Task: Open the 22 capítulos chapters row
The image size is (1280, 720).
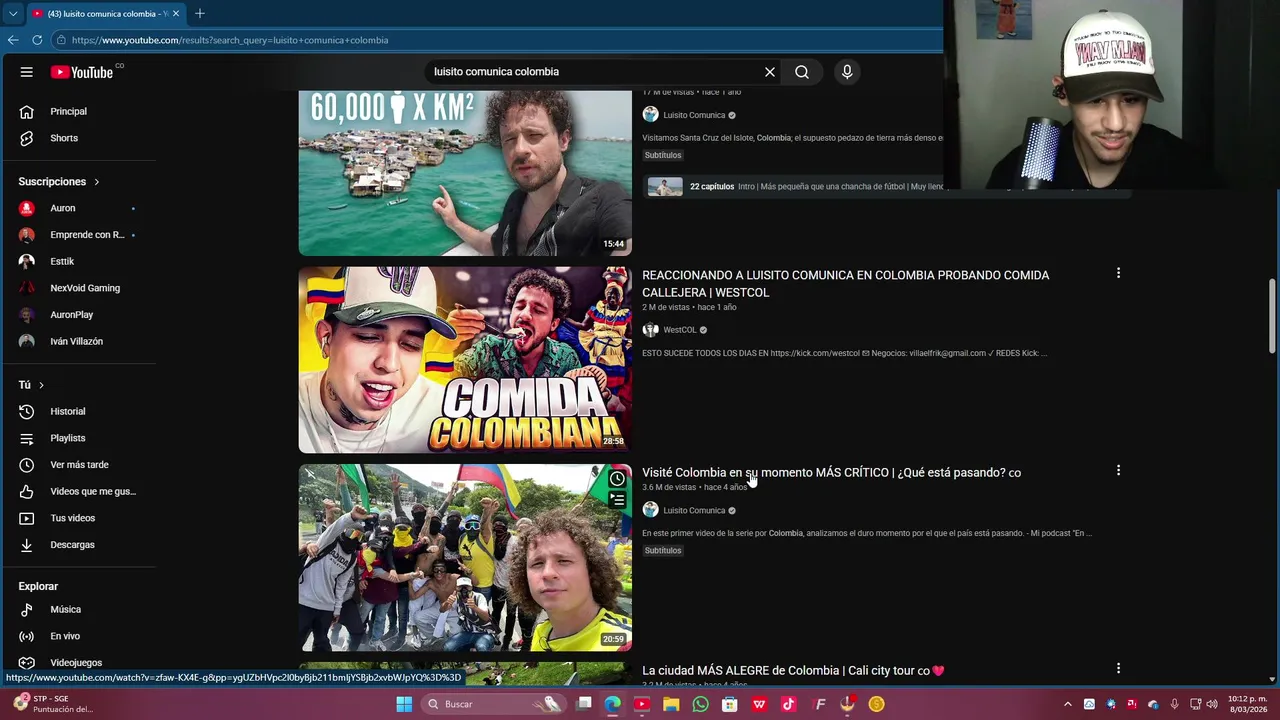Action: click(887, 187)
